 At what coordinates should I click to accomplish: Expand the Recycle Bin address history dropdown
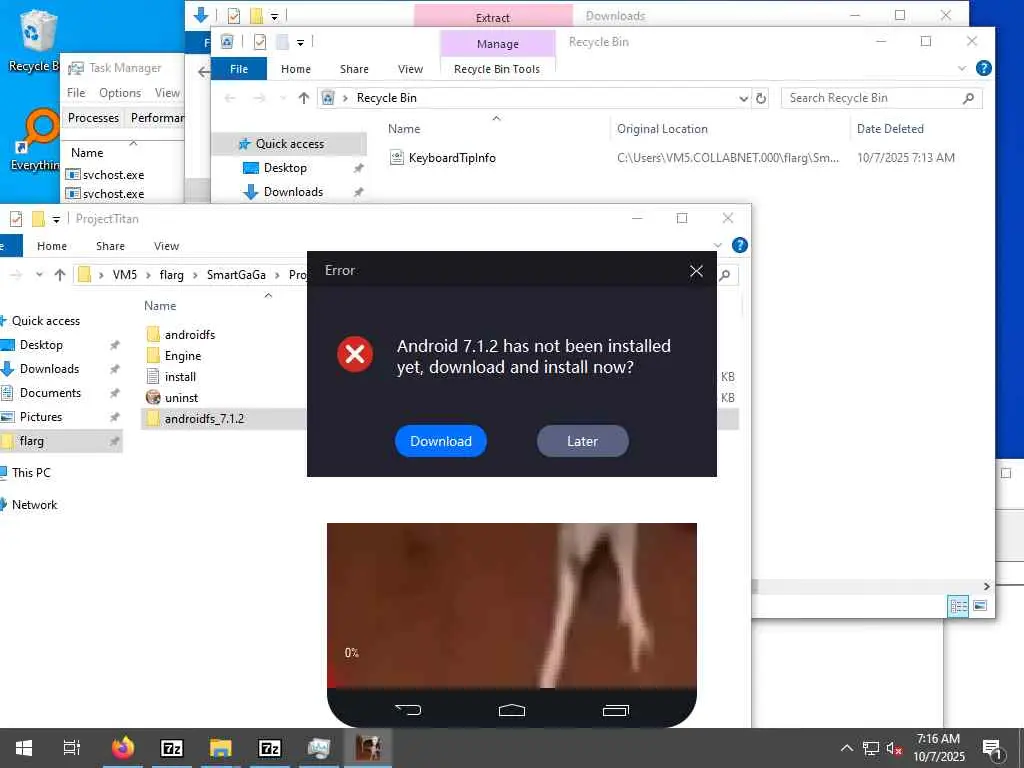(743, 98)
